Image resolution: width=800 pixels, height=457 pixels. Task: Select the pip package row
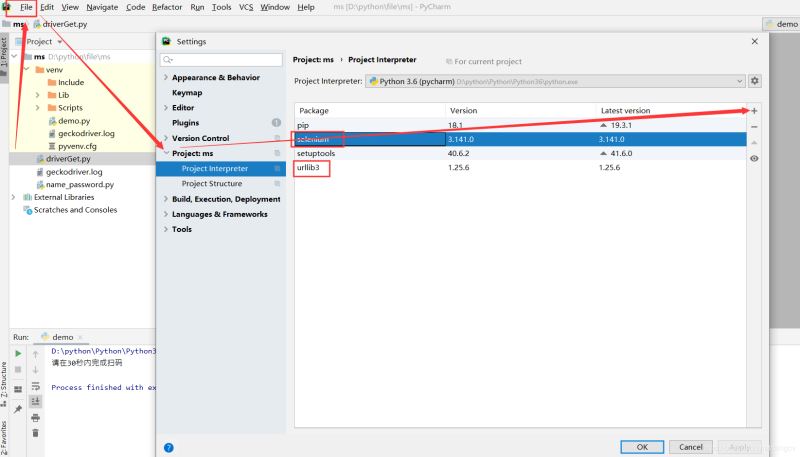tap(520, 125)
